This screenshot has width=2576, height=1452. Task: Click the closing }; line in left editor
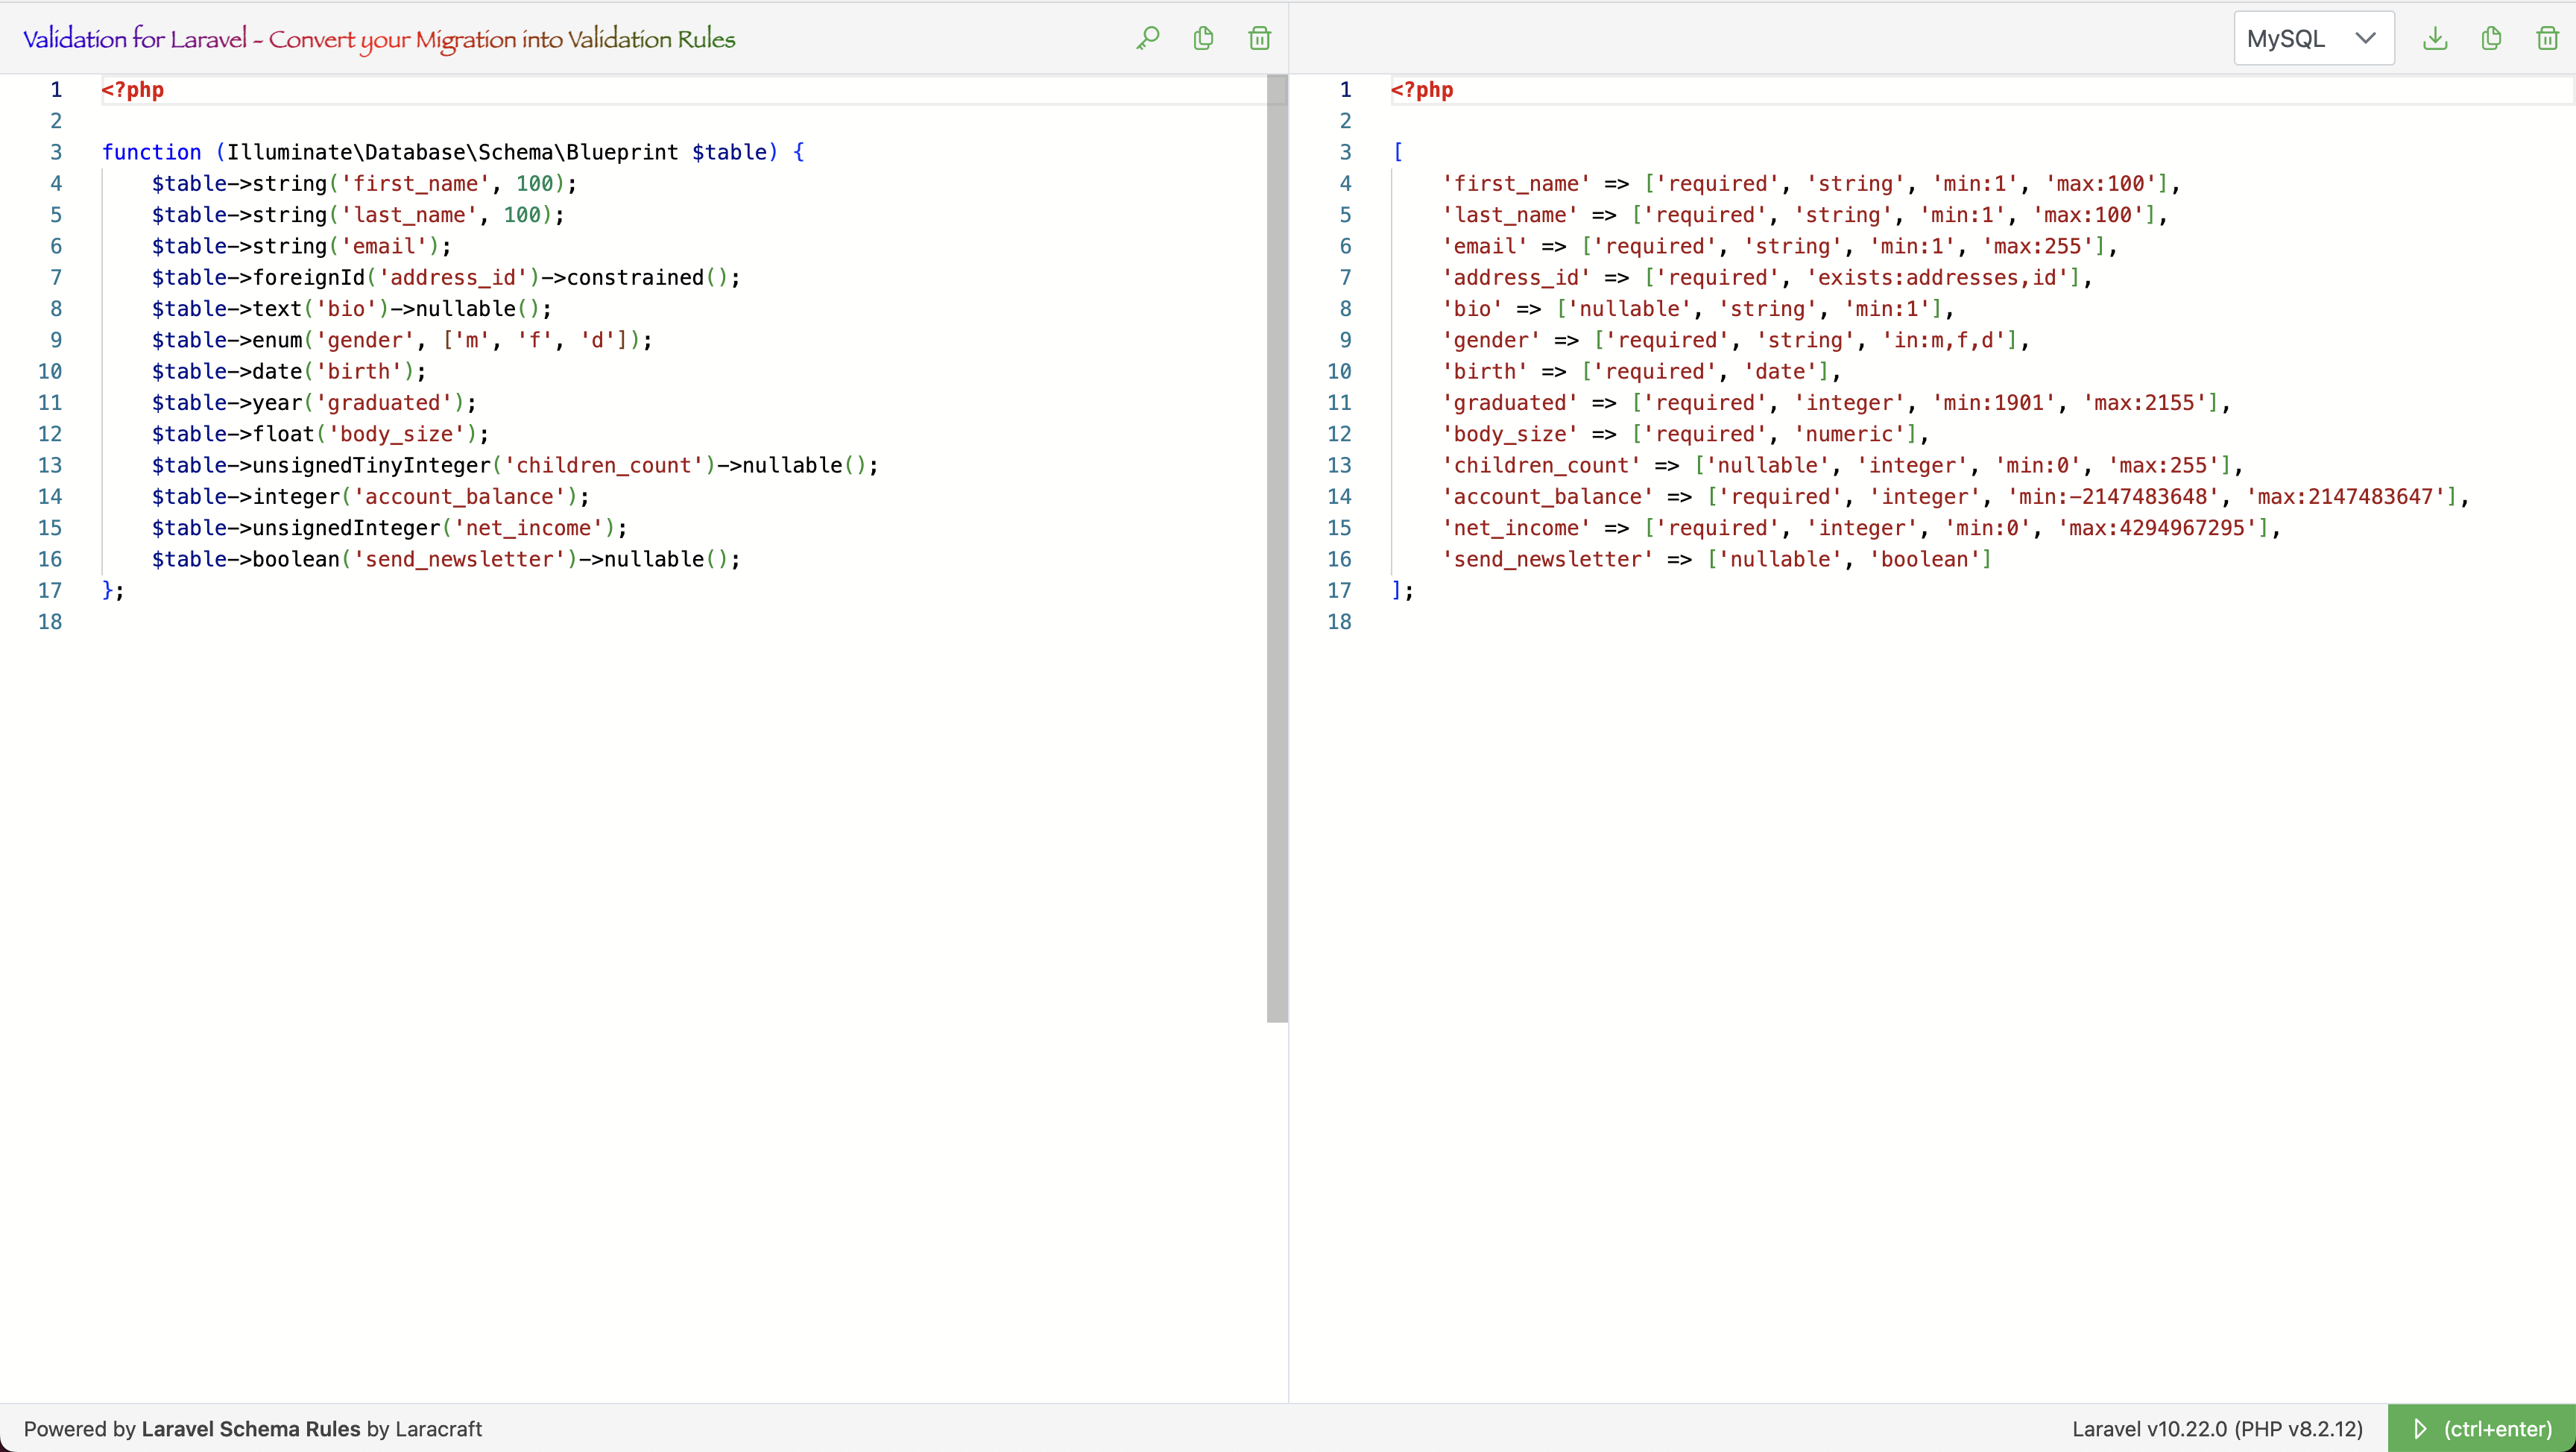point(113,590)
